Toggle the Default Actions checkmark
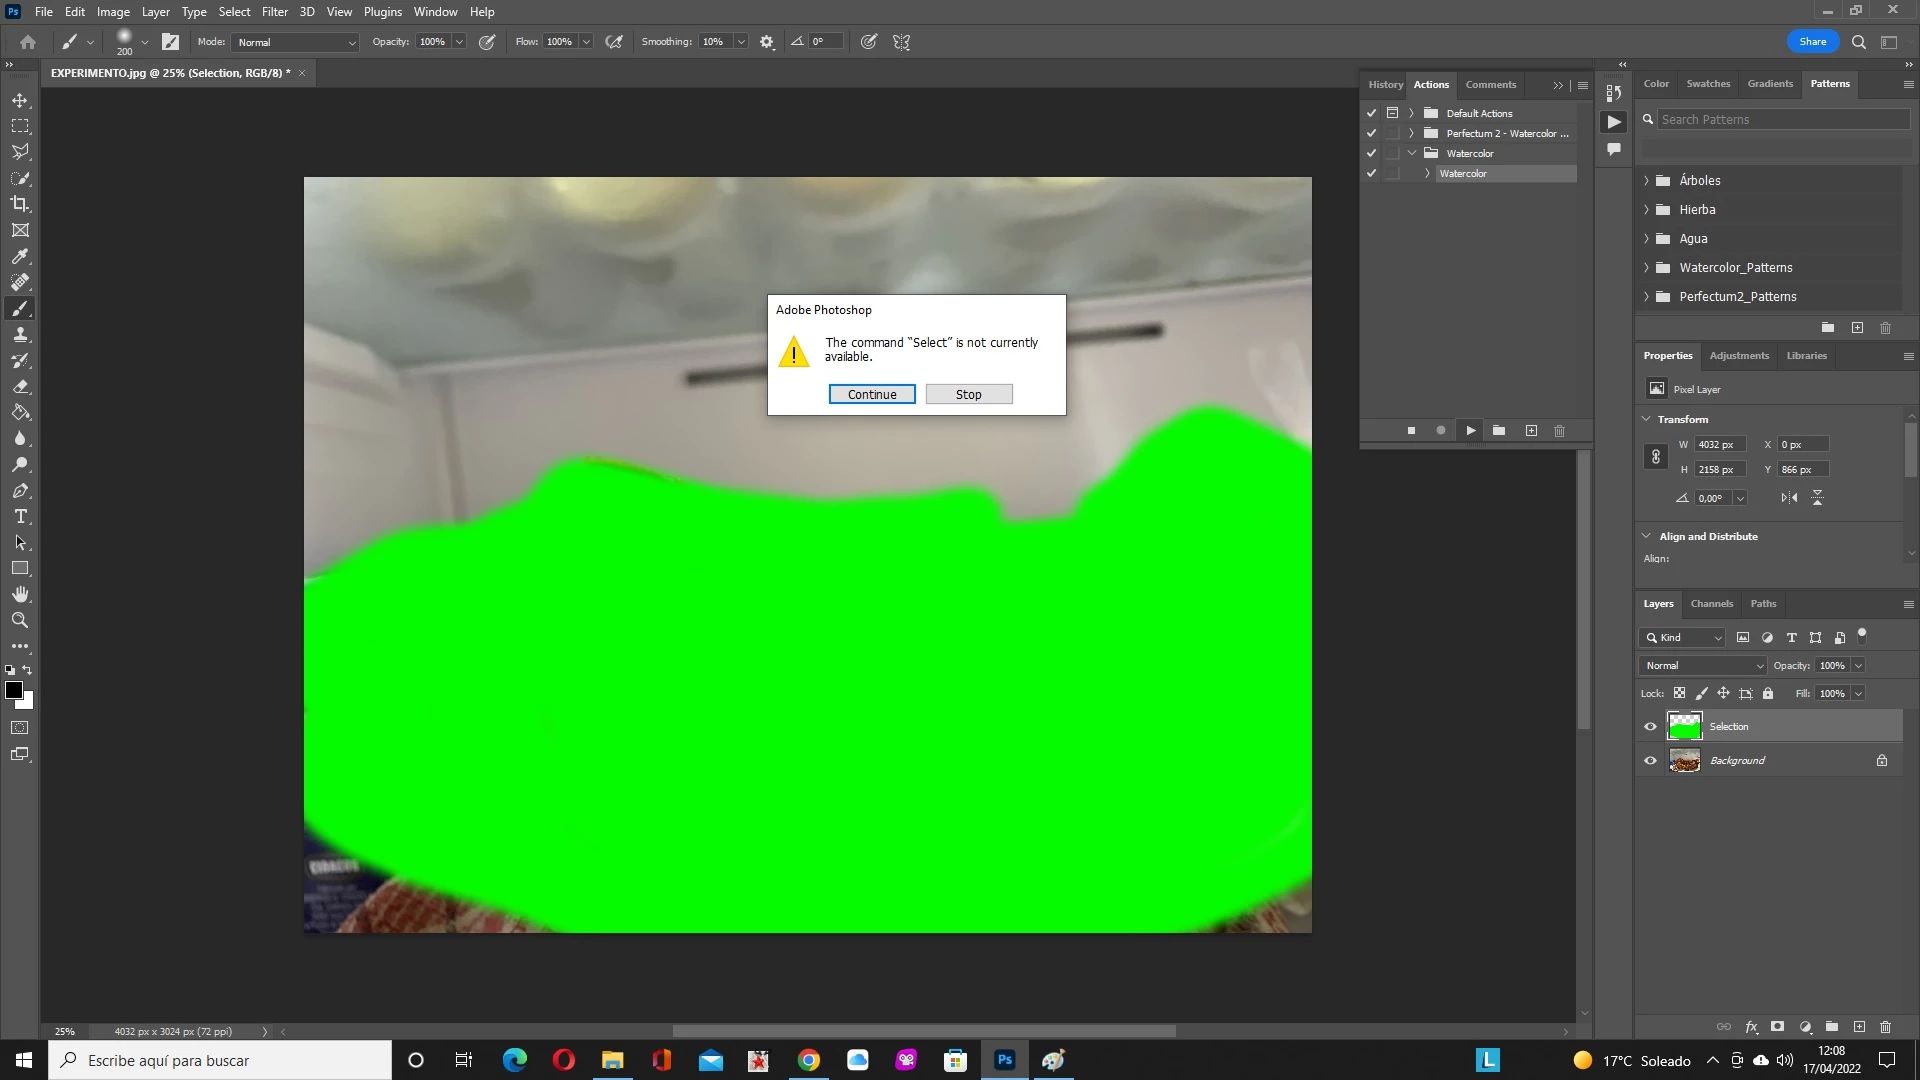 [x=1371, y=113]
